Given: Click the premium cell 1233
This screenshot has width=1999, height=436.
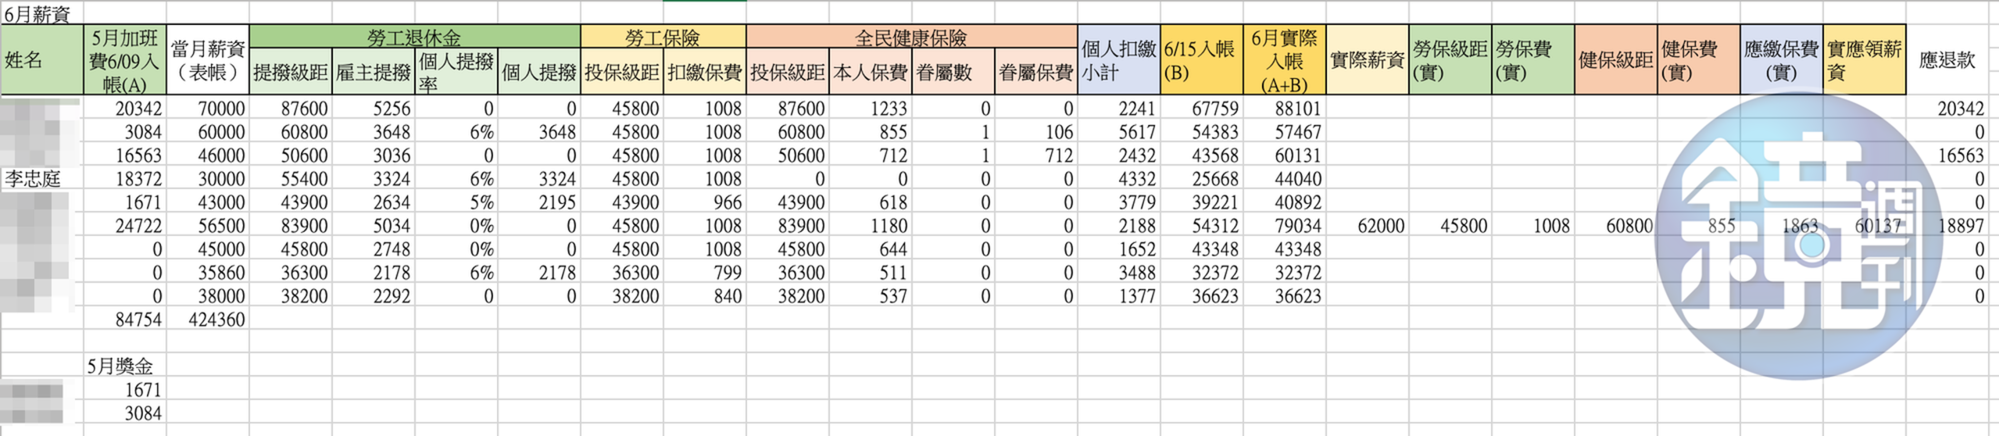Looking at the screenshot, I should (870, 108).
